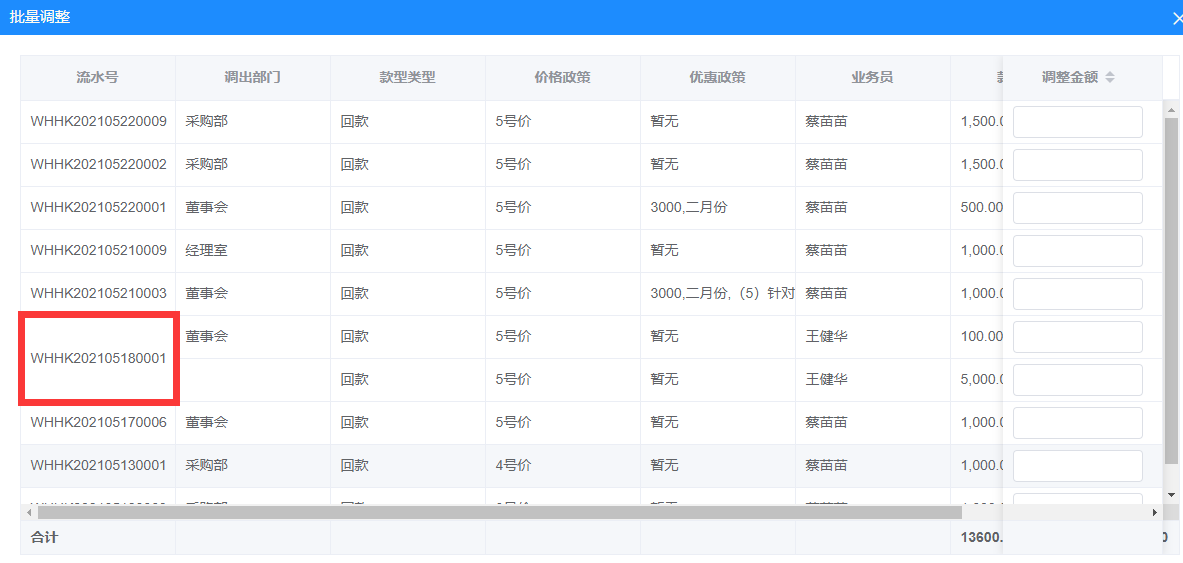Click the 500.00 amount cell
This screenshot has height=563, width=1183.
click(x=982, y=208)
